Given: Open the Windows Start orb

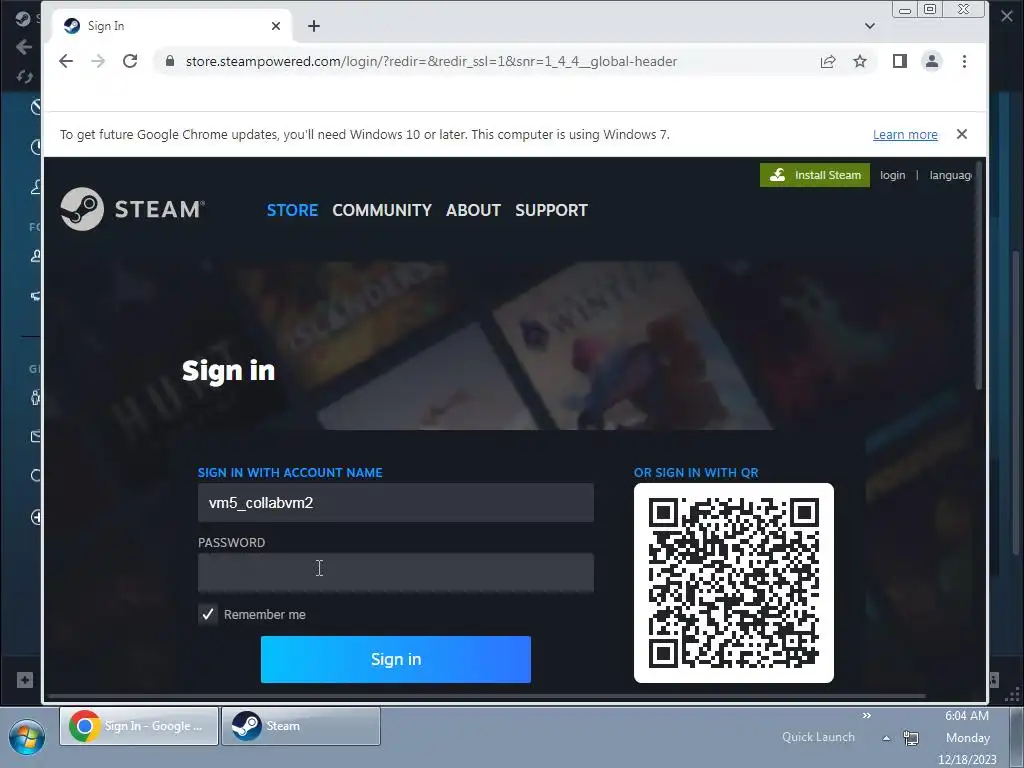Looking at the screenshot, I should coord(27,737).
